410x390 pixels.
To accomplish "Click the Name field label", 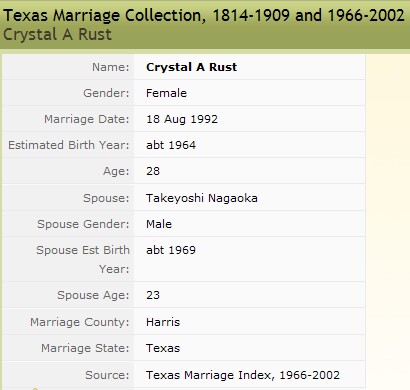I will click(x=111, y=67).
